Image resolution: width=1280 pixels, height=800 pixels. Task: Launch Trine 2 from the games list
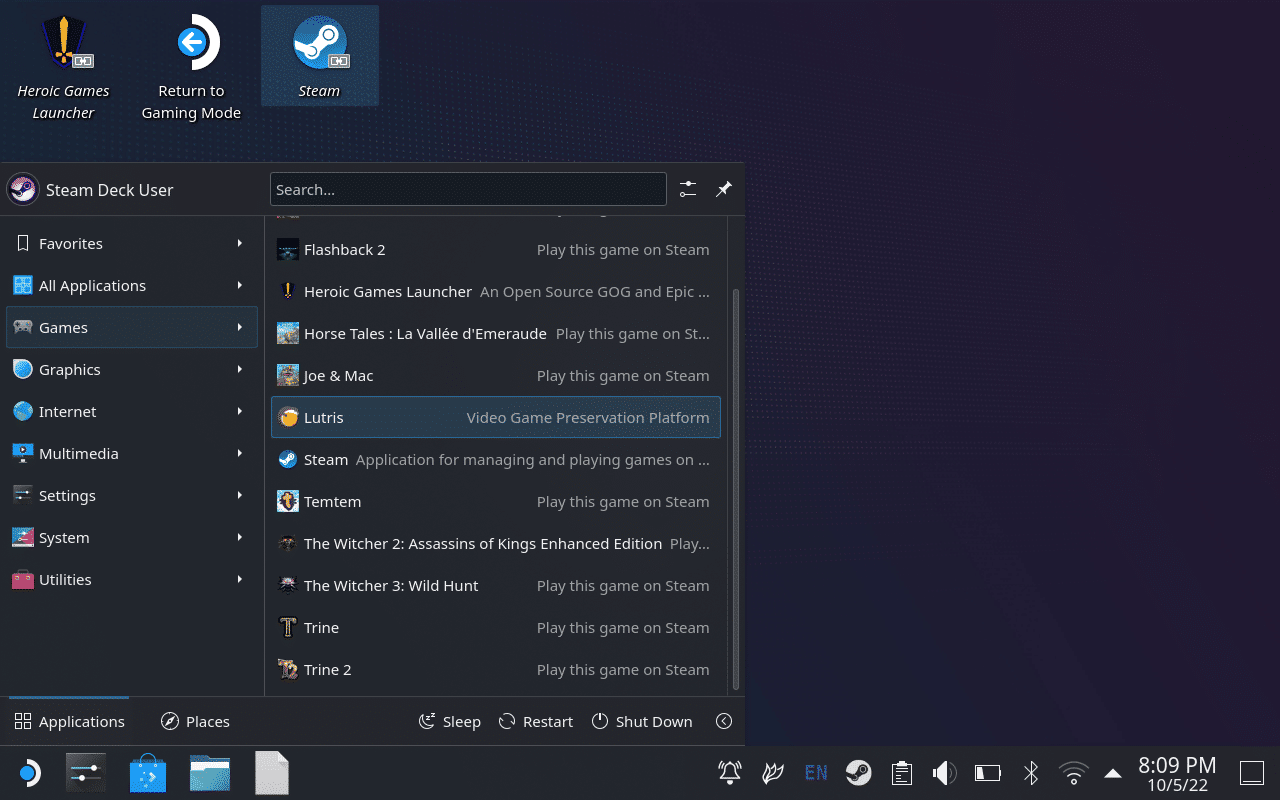496,669
